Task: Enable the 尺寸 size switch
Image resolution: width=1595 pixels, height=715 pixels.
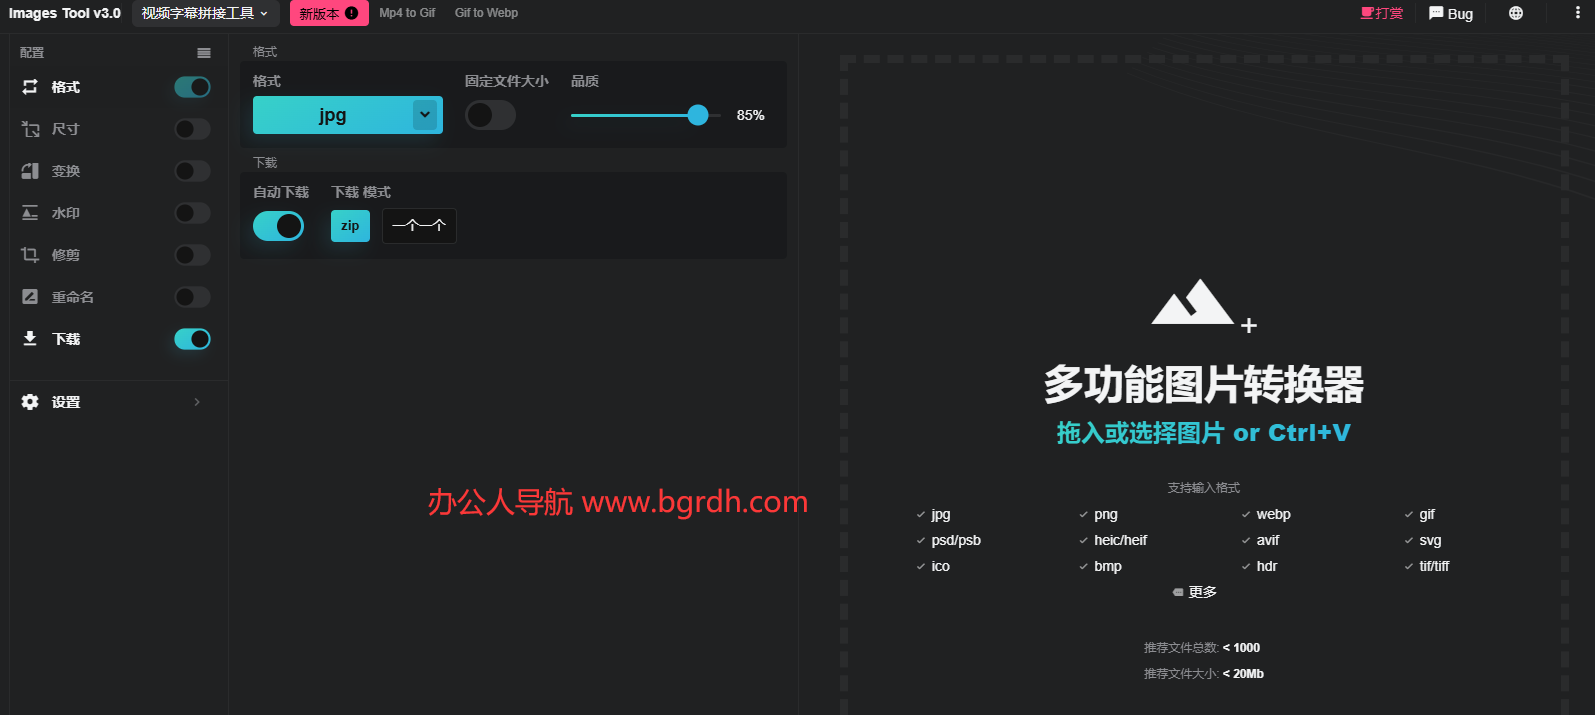Action: [192, 129]
